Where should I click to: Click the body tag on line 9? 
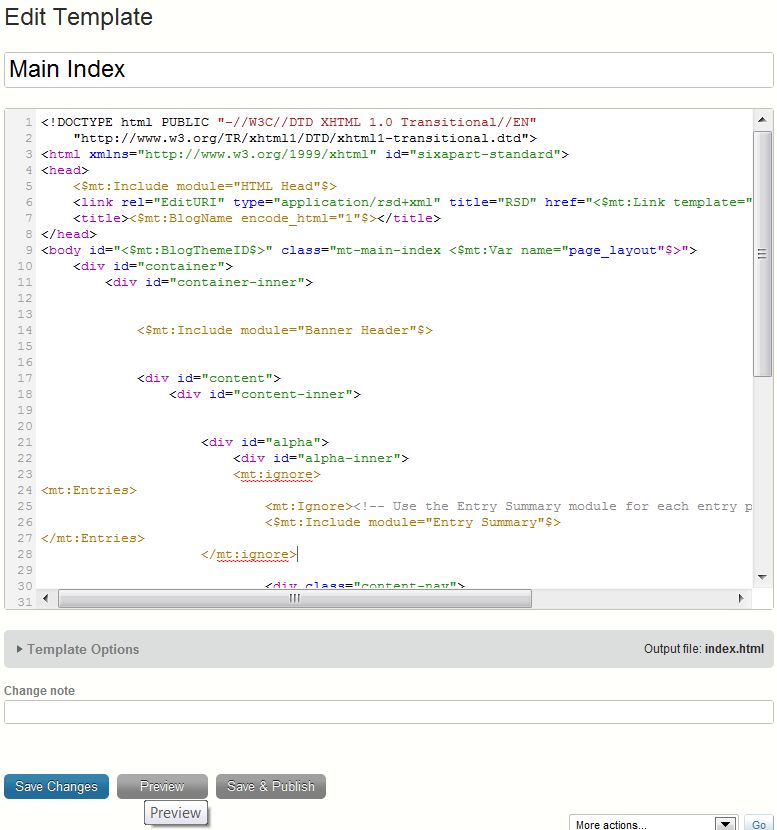(369, 250)
